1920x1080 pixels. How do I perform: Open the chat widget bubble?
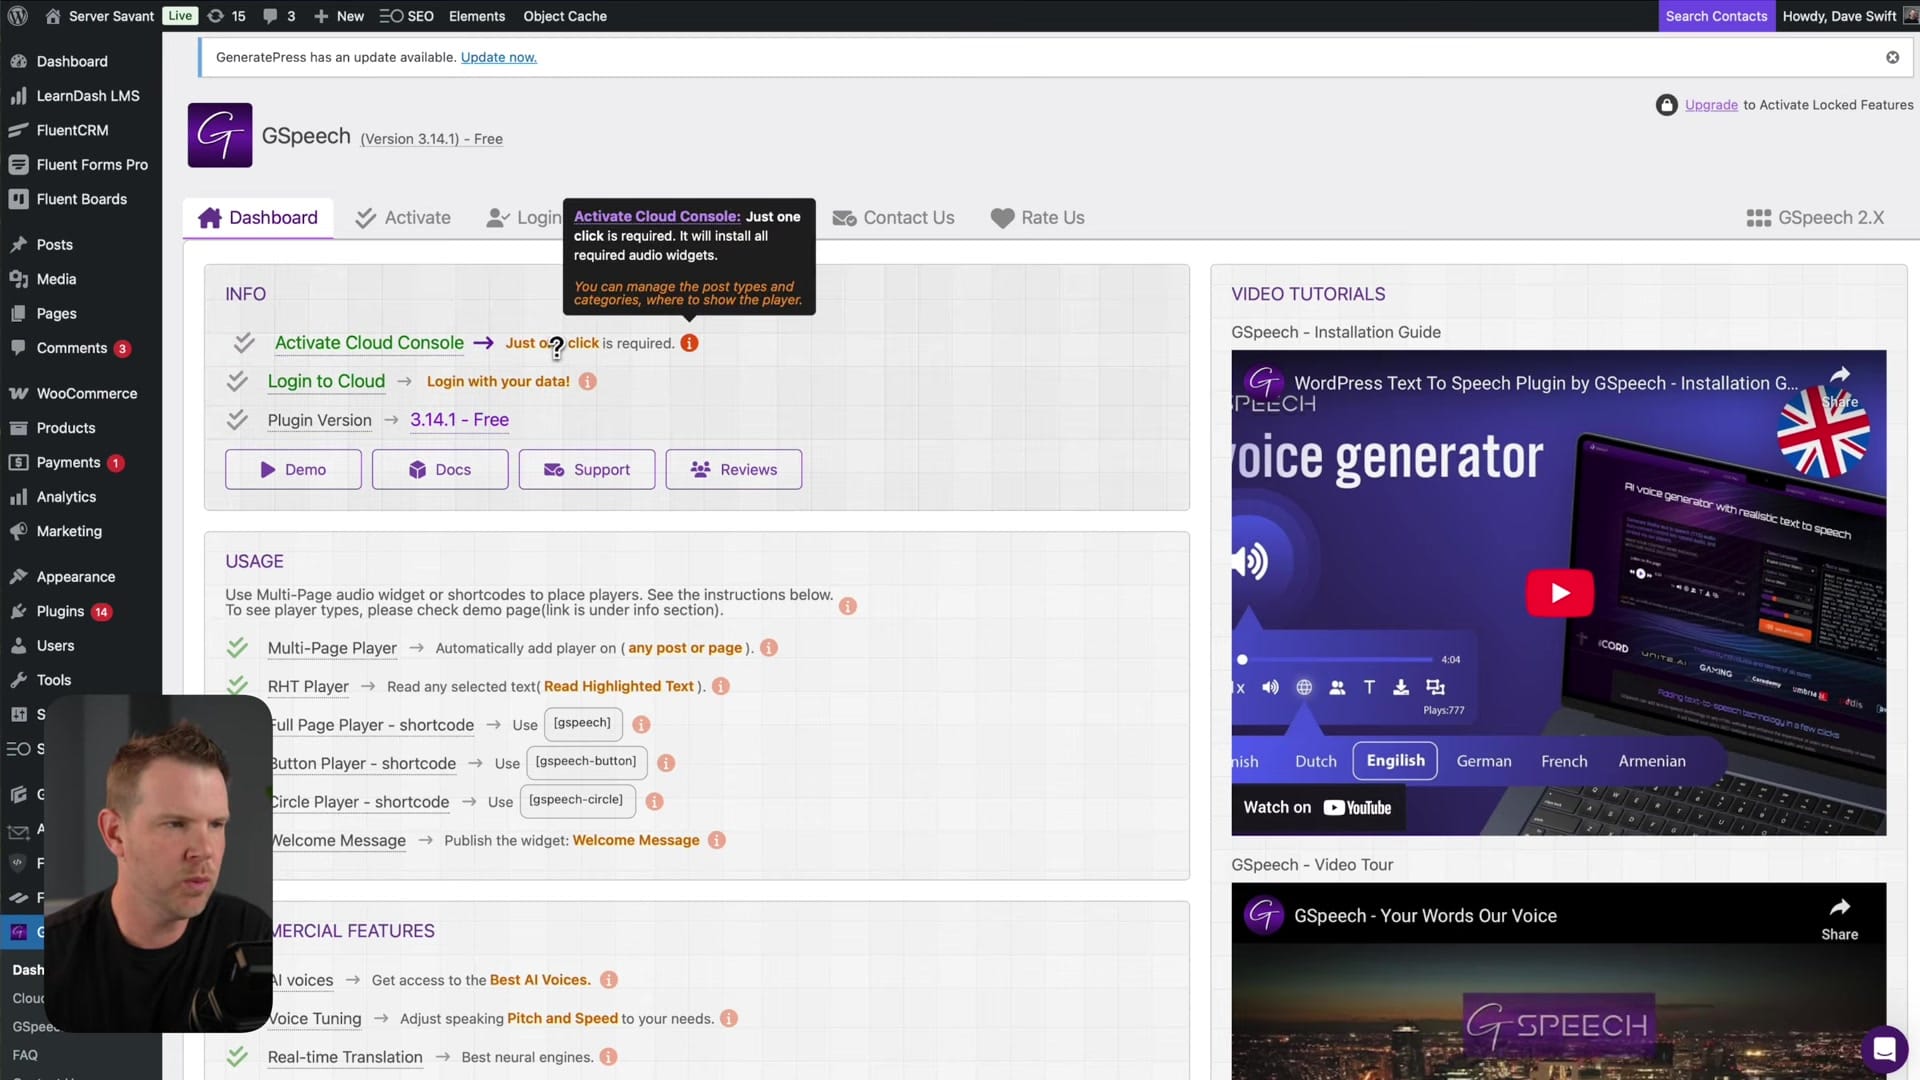[x=1884, y=1049]
